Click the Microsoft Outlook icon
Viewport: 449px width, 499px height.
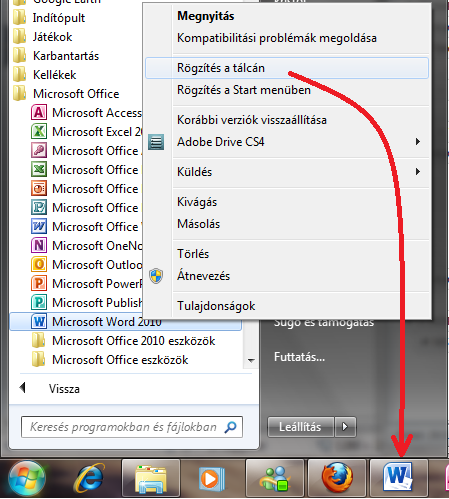pos(39,264)
